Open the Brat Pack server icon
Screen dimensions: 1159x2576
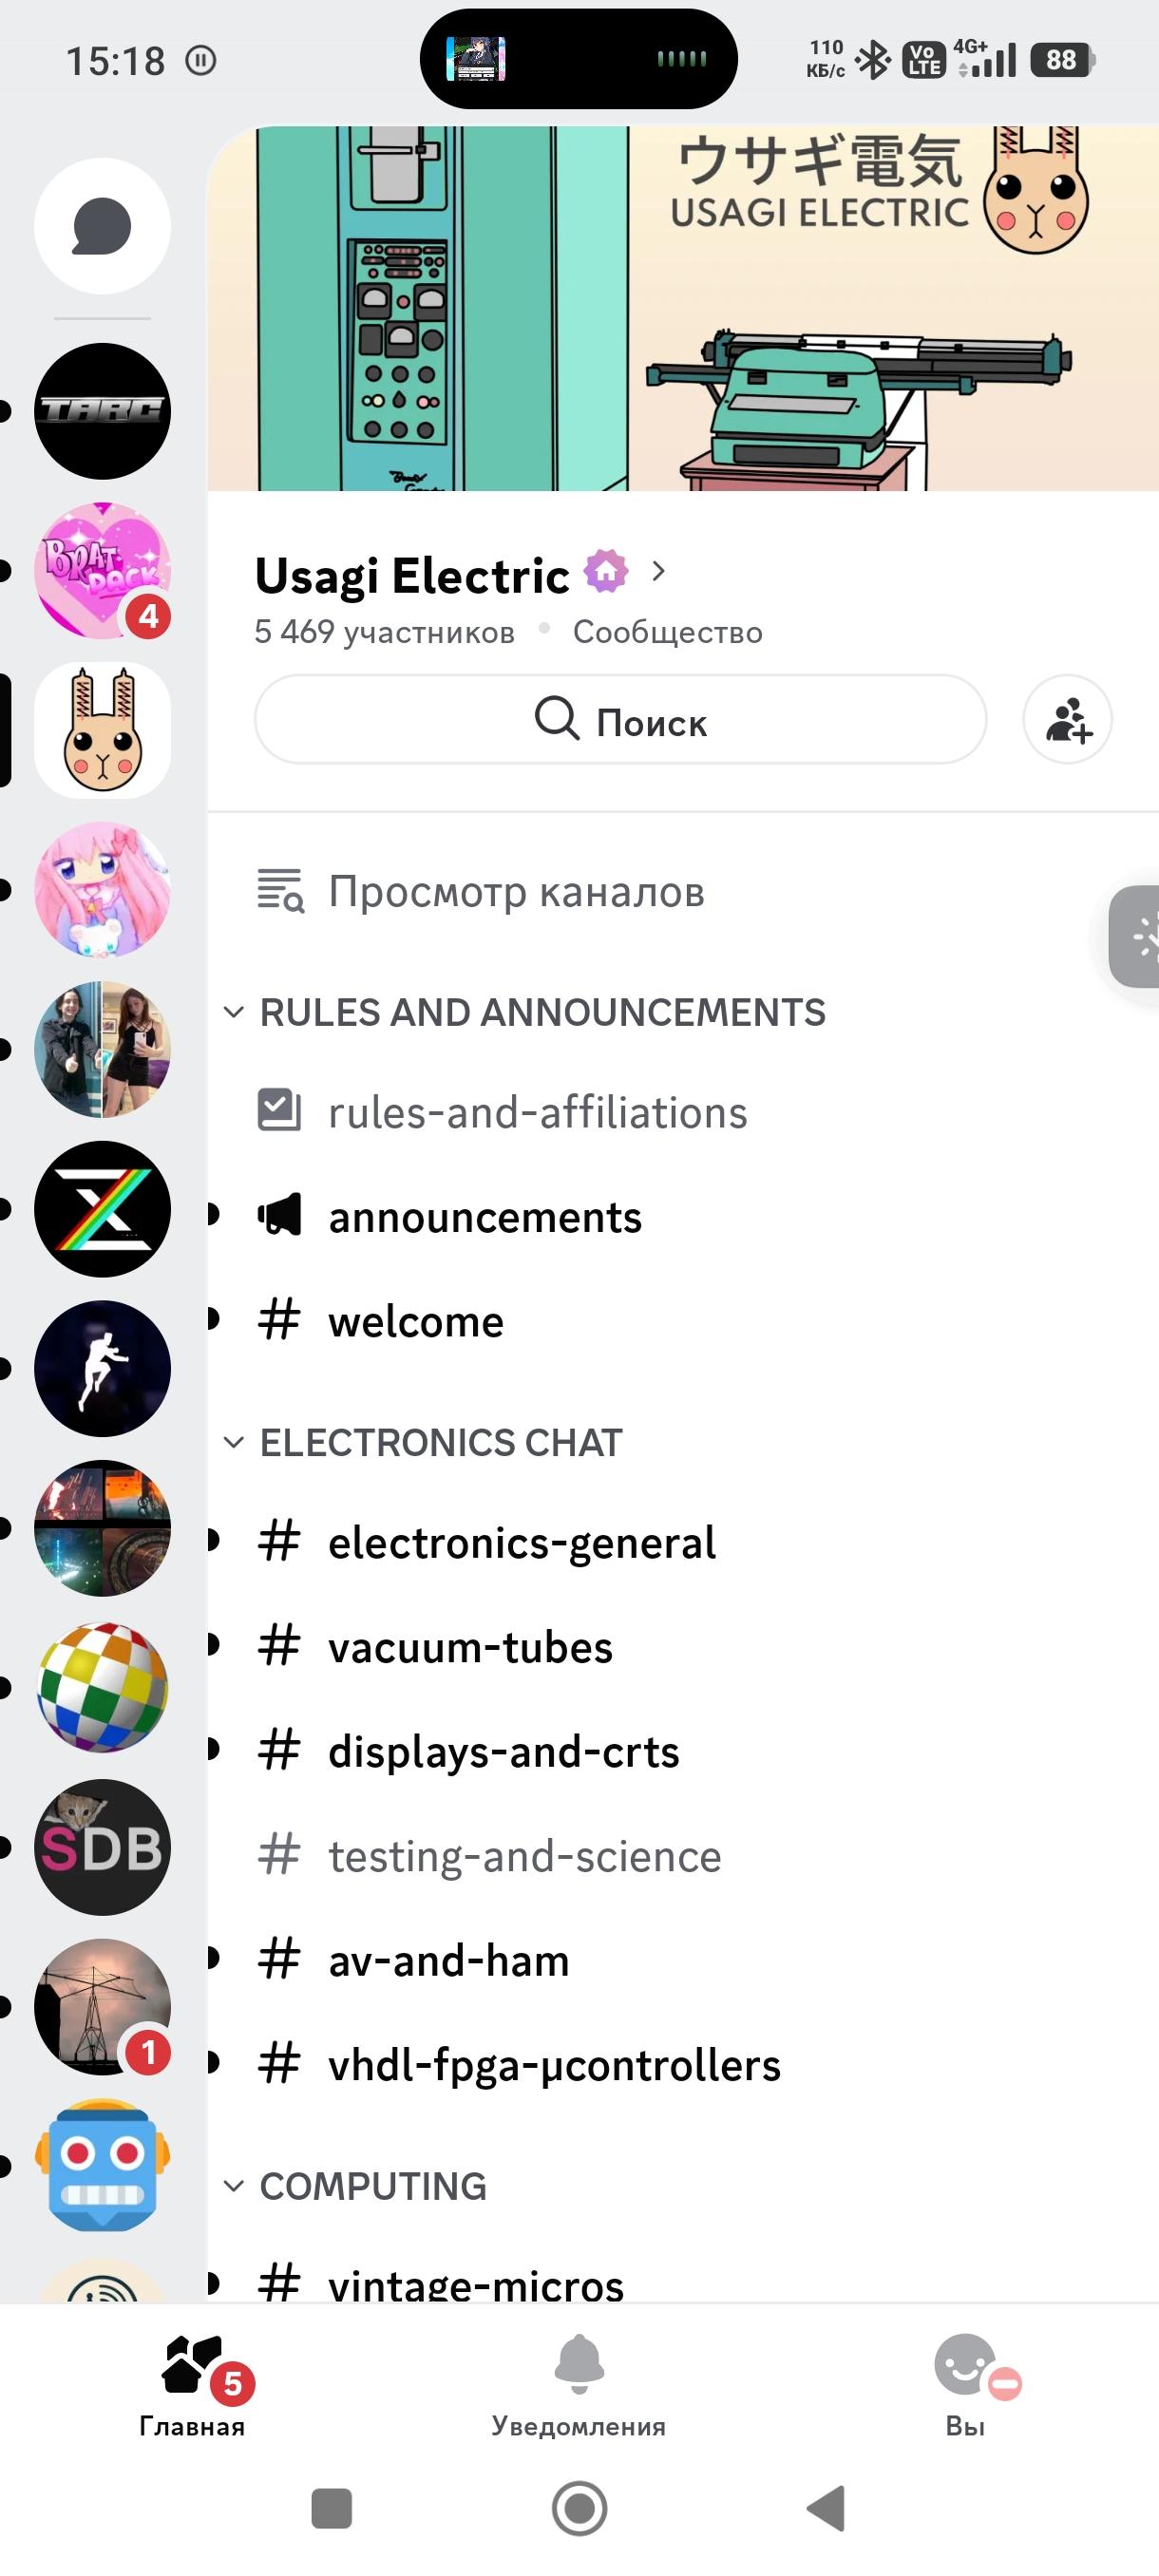(102, 570)
